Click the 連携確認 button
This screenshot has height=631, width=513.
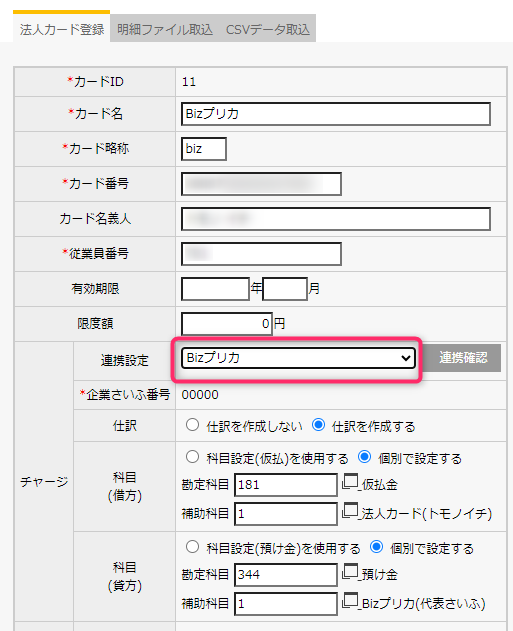coord(463,357)
